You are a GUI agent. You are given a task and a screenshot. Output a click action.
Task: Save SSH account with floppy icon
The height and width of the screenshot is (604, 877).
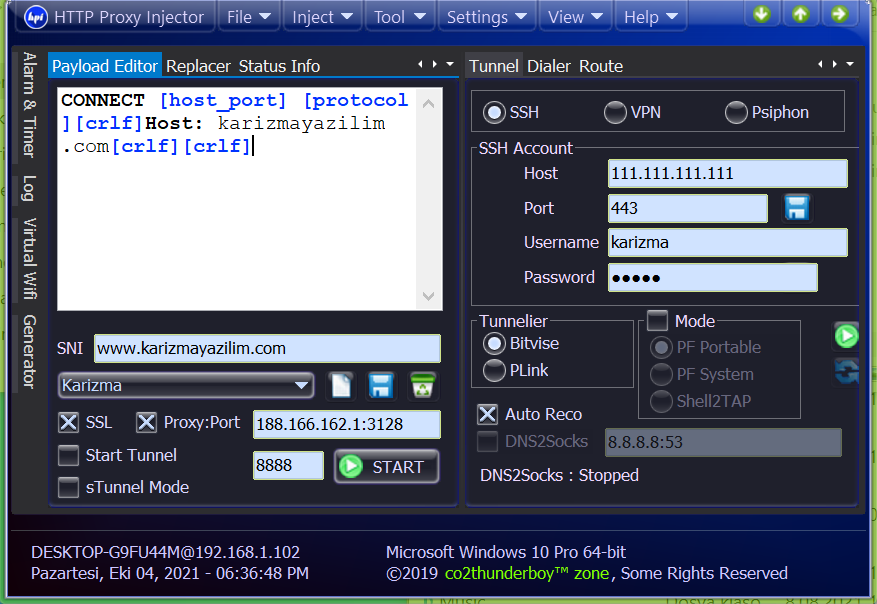[796, 208]
